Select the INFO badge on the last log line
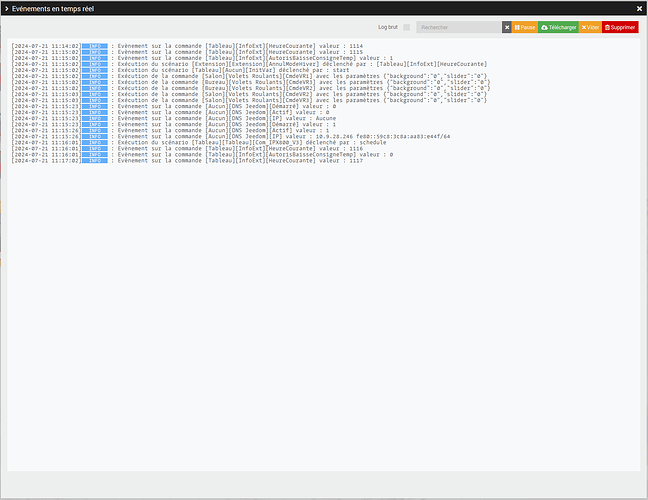The width and height of the screenshot is (648, 500). (95, 160)
